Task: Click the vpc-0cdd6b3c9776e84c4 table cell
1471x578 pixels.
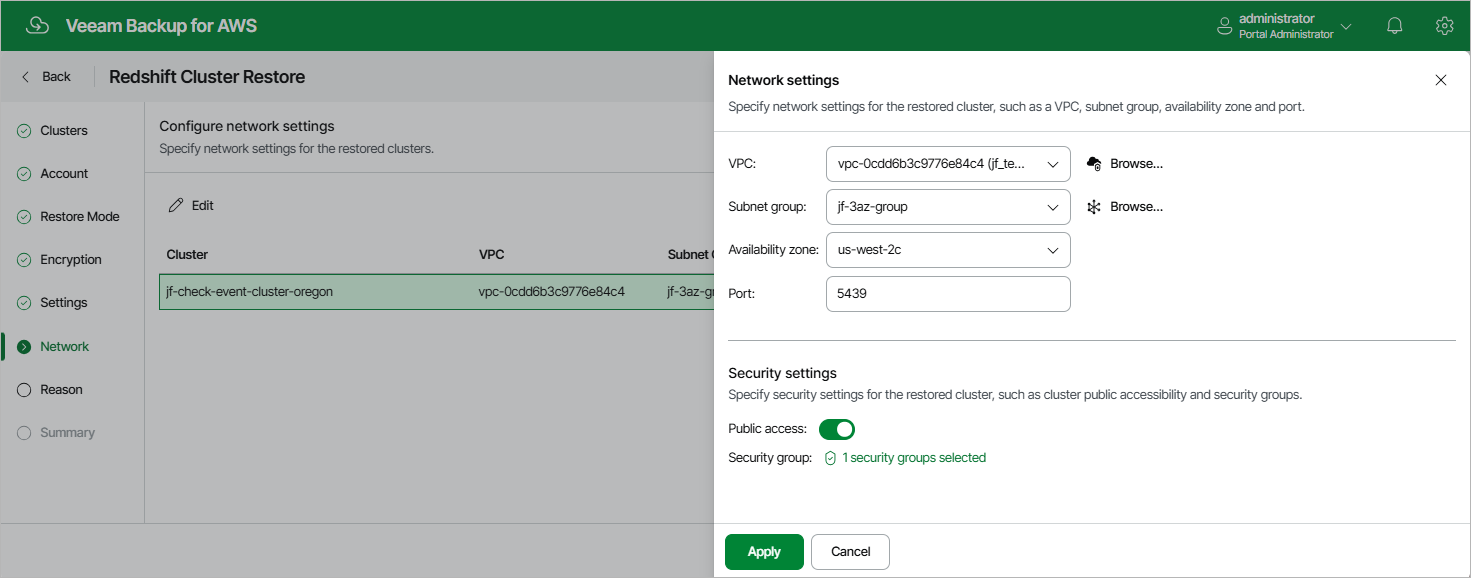Action: 552,292
